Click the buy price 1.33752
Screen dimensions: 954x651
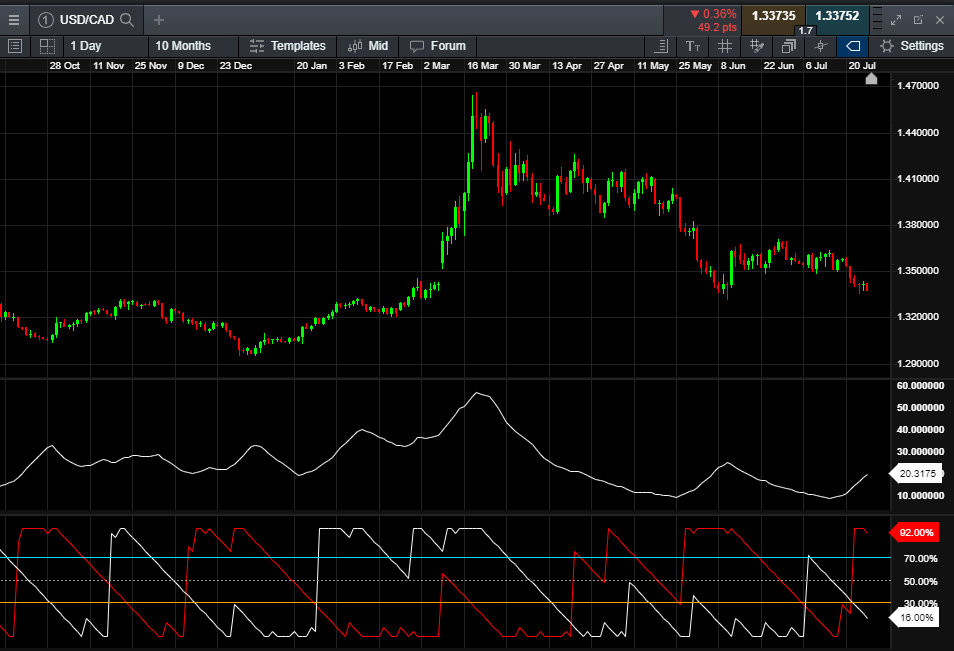tap(837, 16)
